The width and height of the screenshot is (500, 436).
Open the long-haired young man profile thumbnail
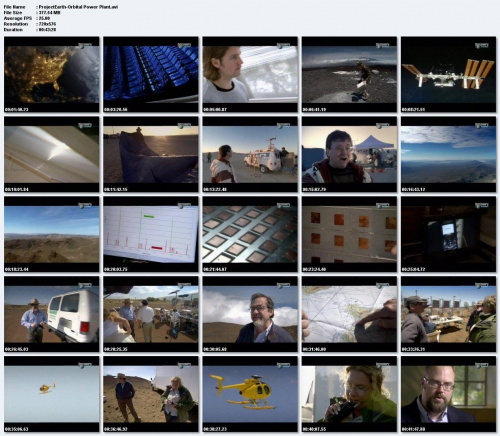(250, 74)
